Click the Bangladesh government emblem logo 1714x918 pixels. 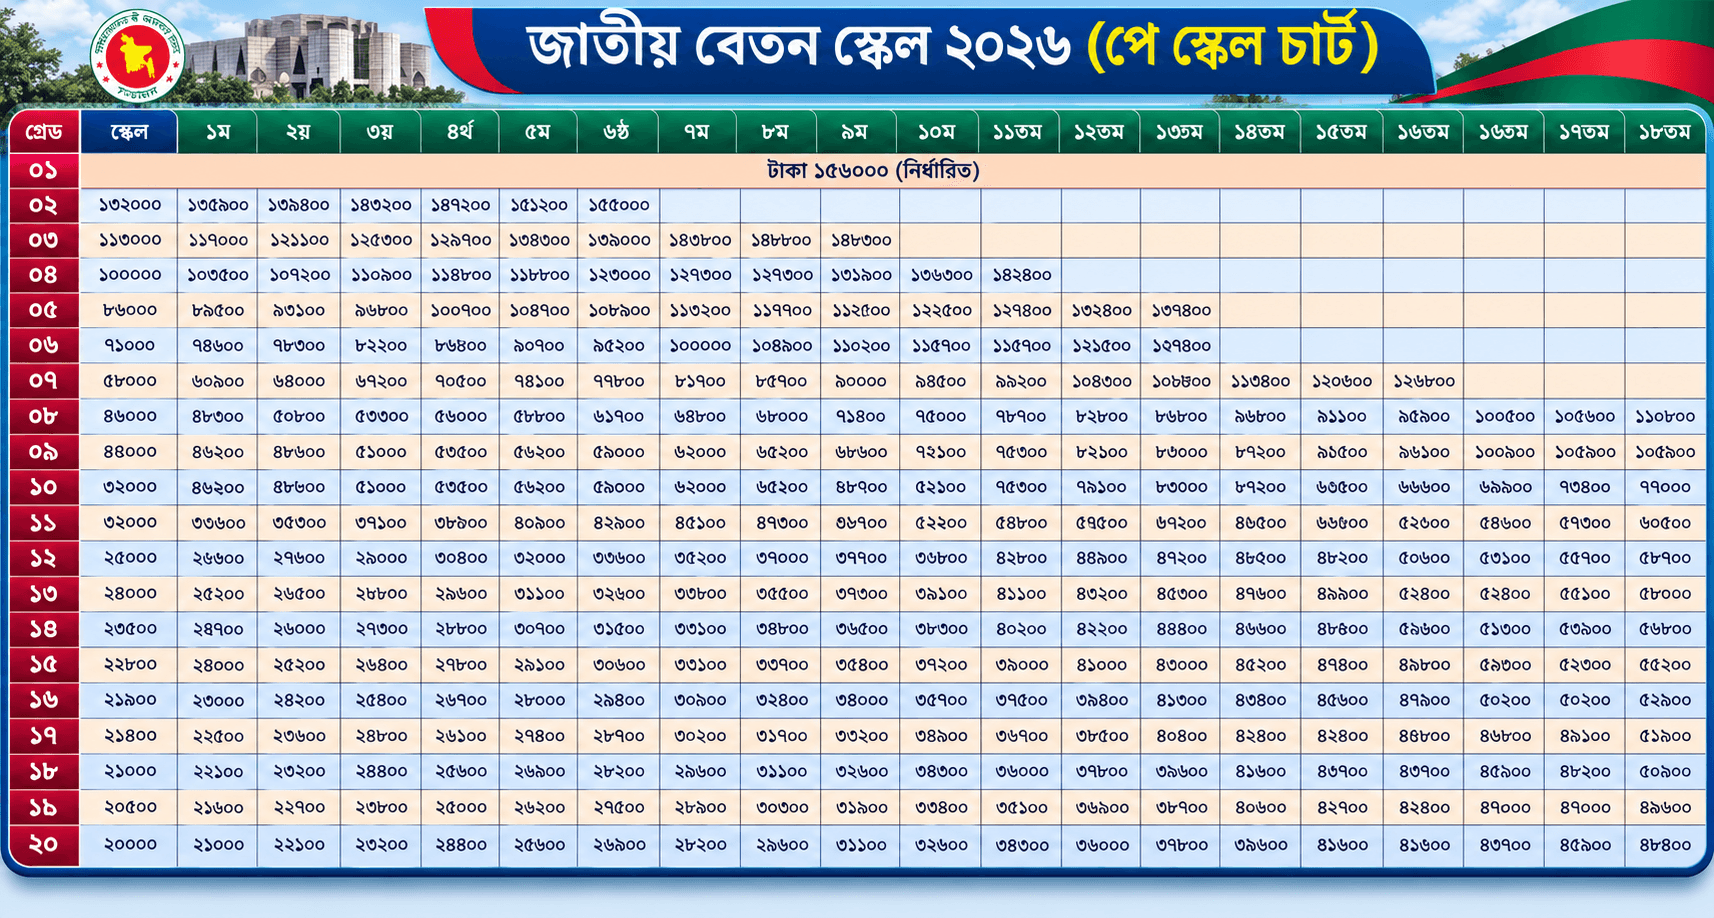(x=137, y=56)
